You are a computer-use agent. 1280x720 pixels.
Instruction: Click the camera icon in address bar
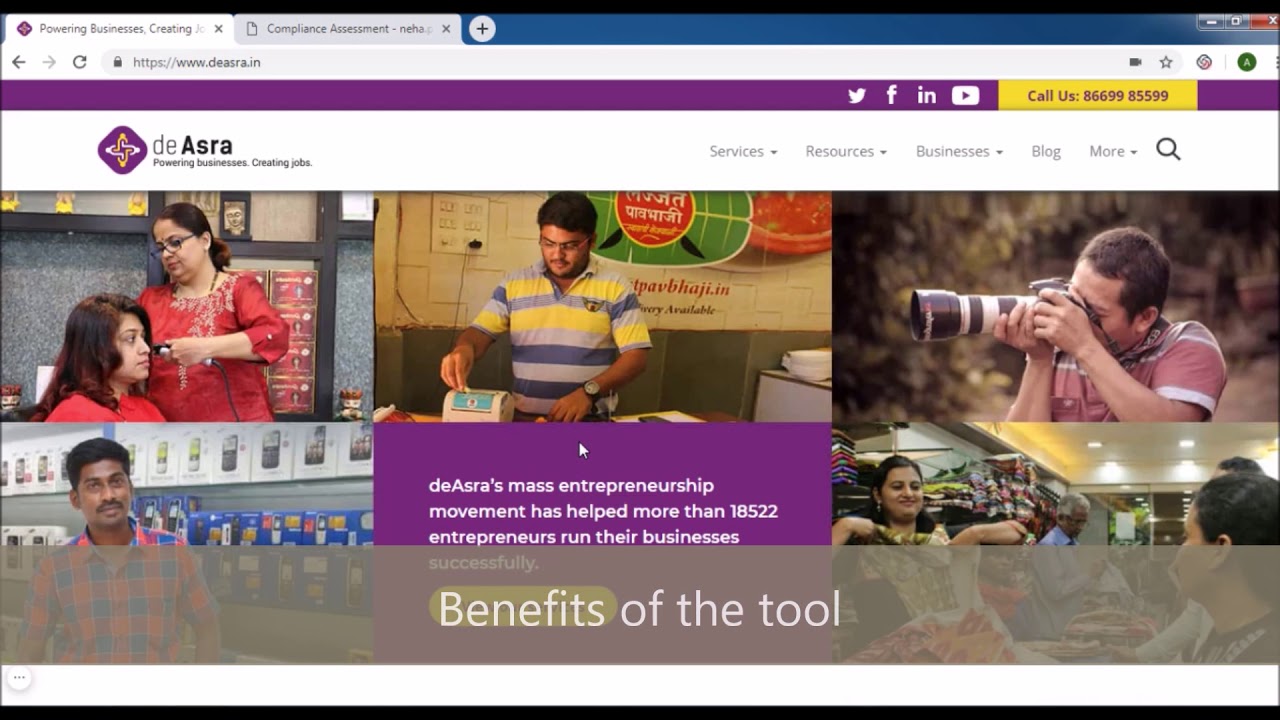pyautogui.click(x=1135, y=62)
